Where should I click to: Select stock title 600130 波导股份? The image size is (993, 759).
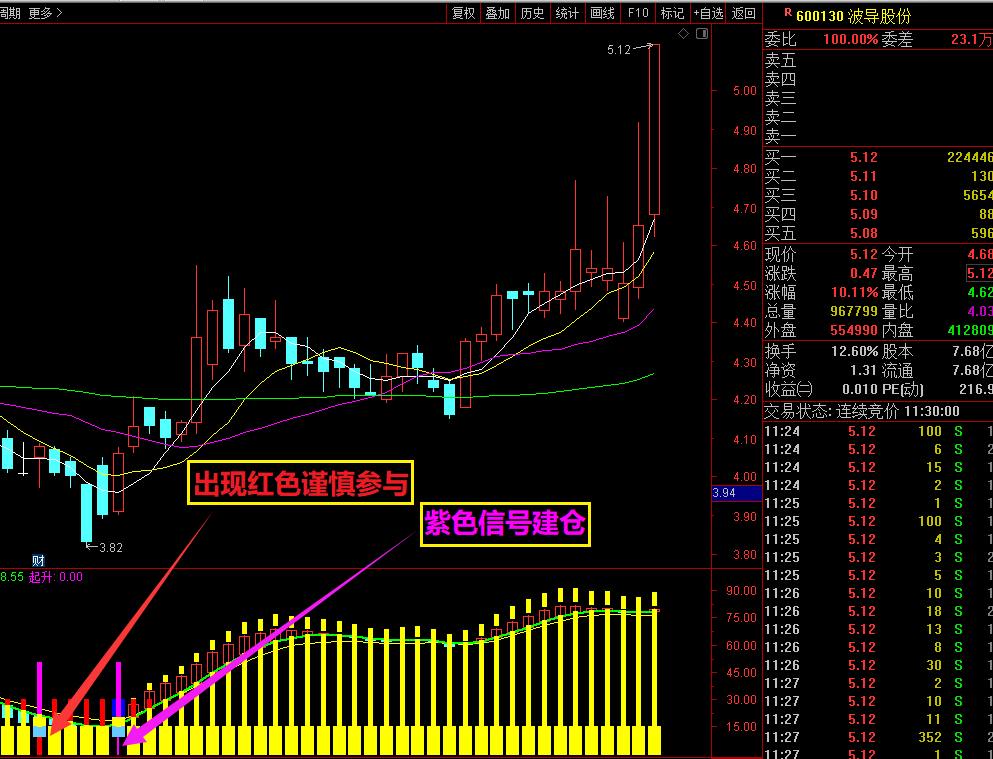[852, 16]
